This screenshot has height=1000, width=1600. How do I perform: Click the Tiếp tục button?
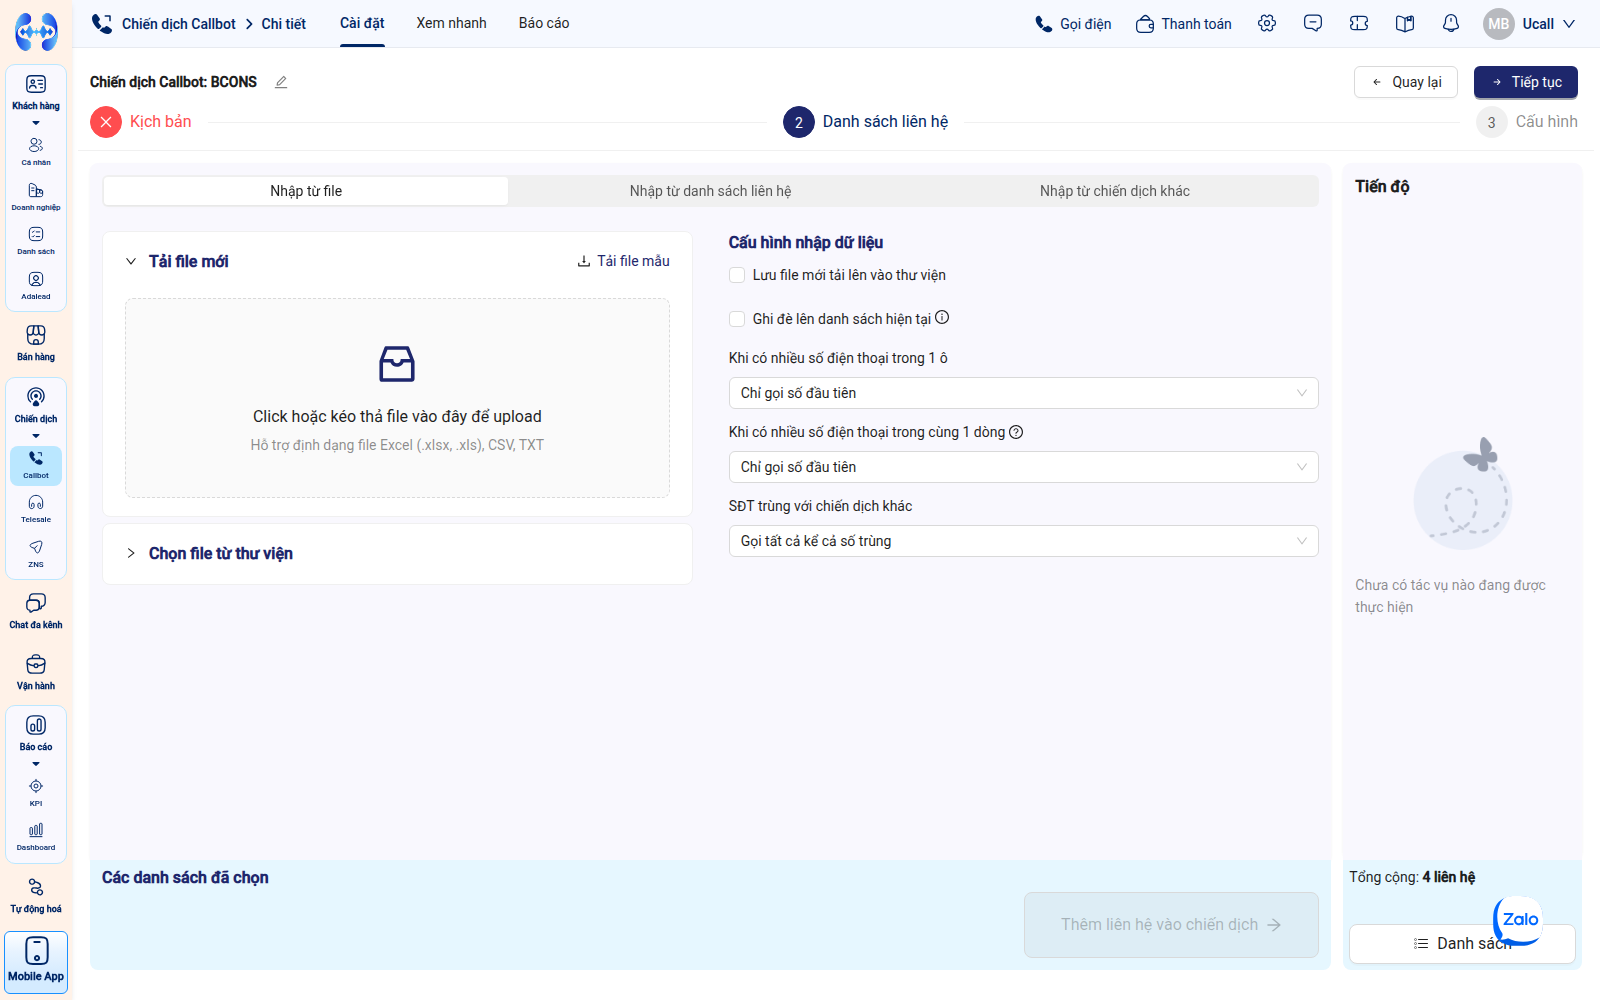1525,82
